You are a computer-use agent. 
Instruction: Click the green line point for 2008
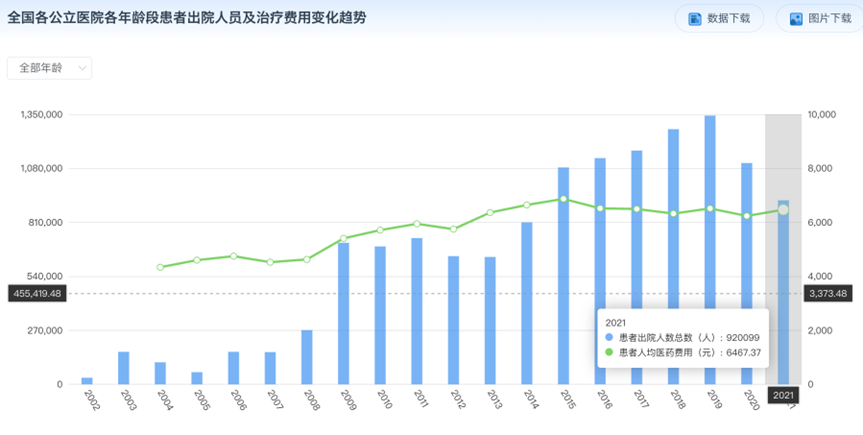307,259
